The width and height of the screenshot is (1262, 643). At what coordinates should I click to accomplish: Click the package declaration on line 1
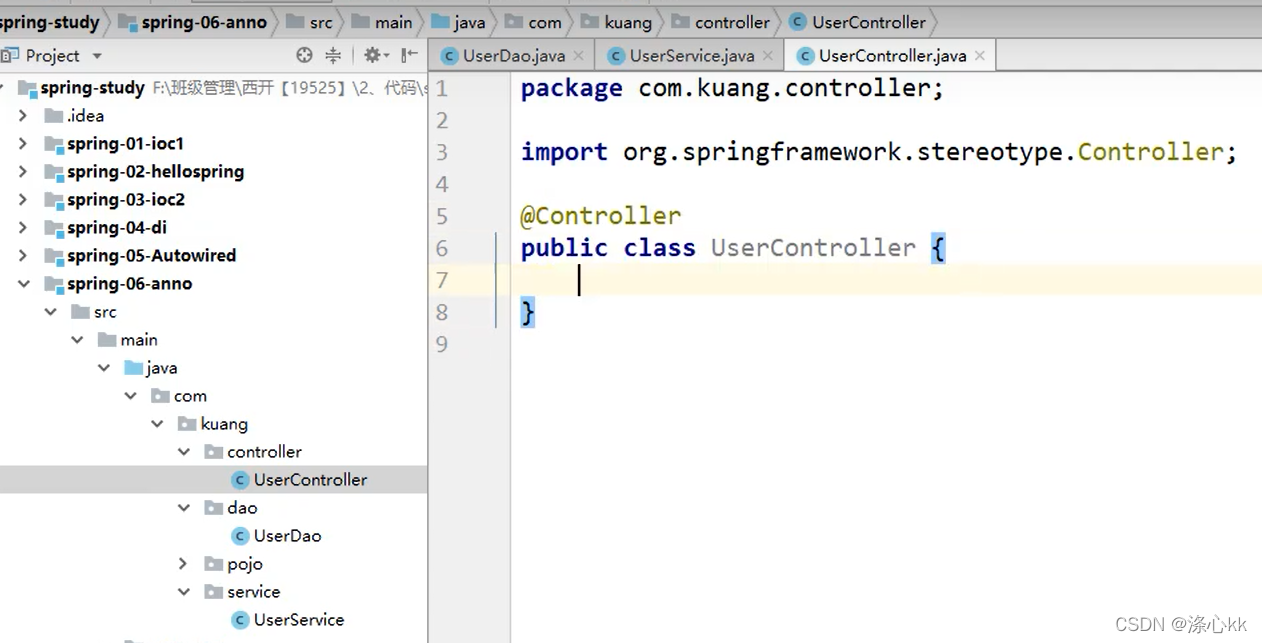click(732, 88)
